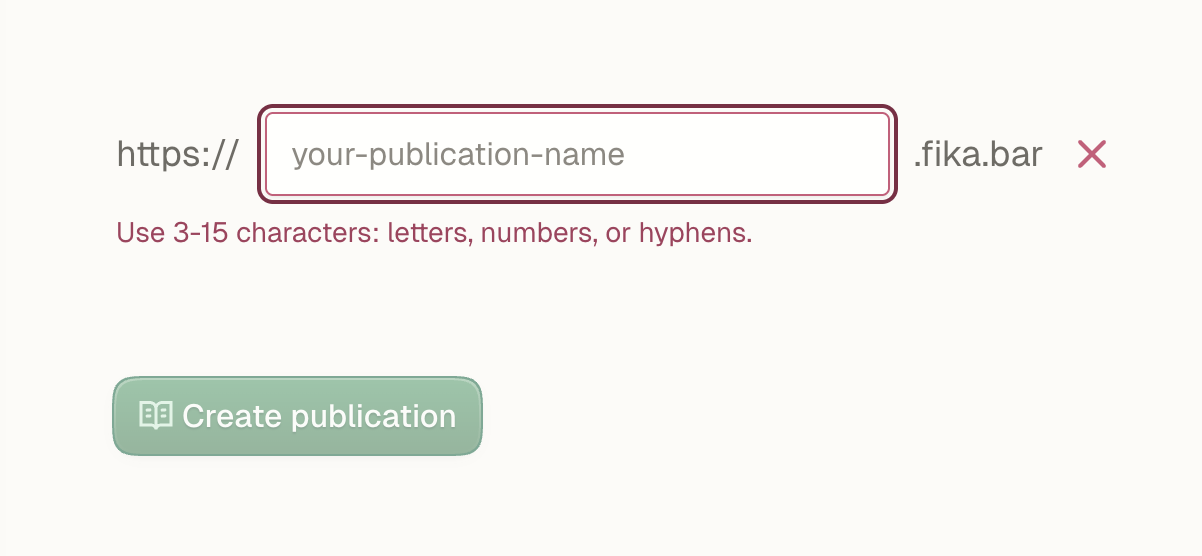Screen dimensions: 1202x556
Task: Click the dark red border of subdomain input
Action: (x=577, y=108)
